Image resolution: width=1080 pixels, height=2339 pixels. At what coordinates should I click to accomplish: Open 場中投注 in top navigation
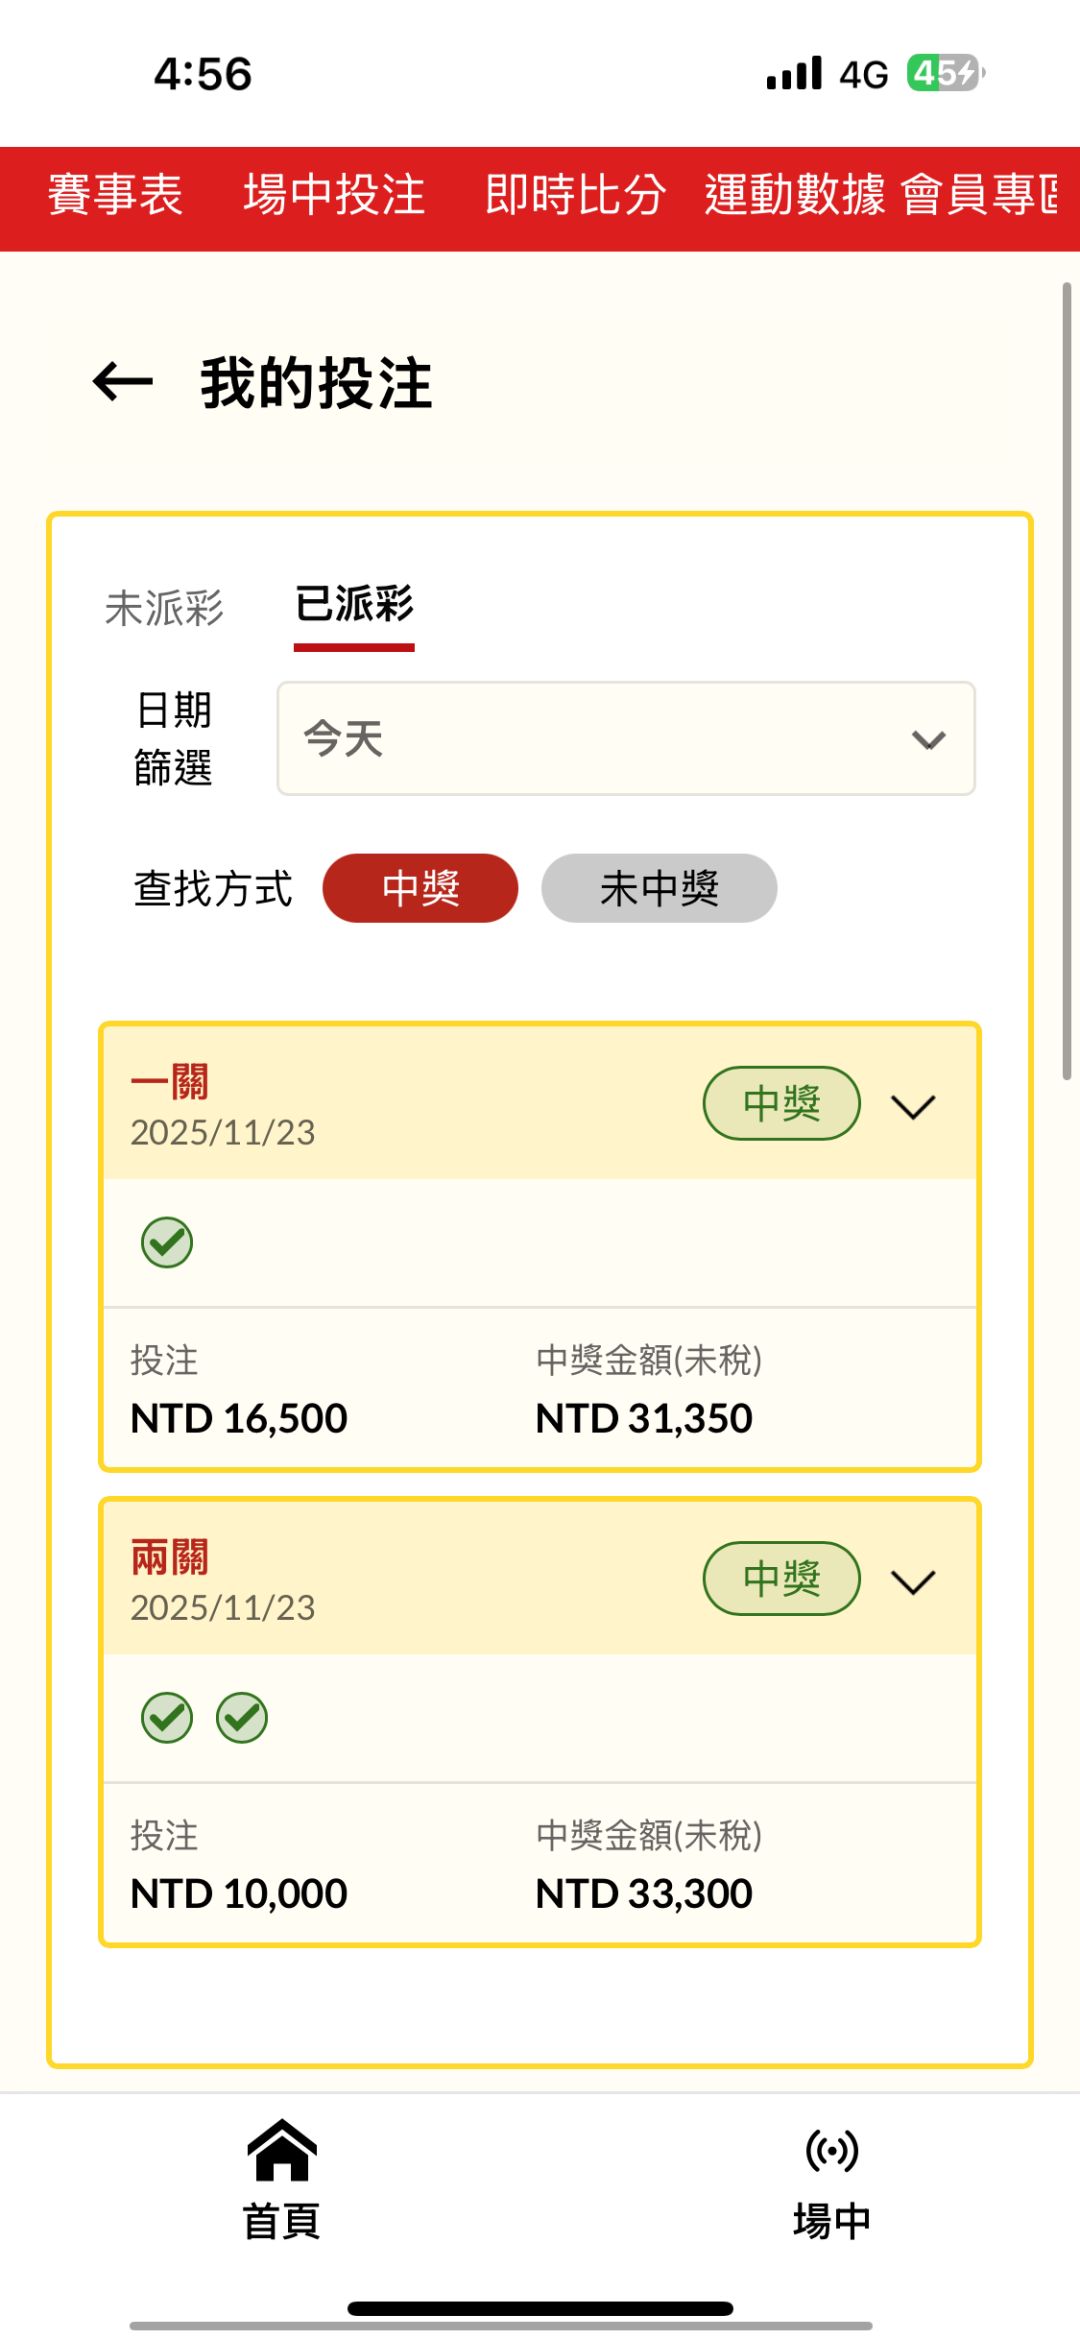coord(334,195)
